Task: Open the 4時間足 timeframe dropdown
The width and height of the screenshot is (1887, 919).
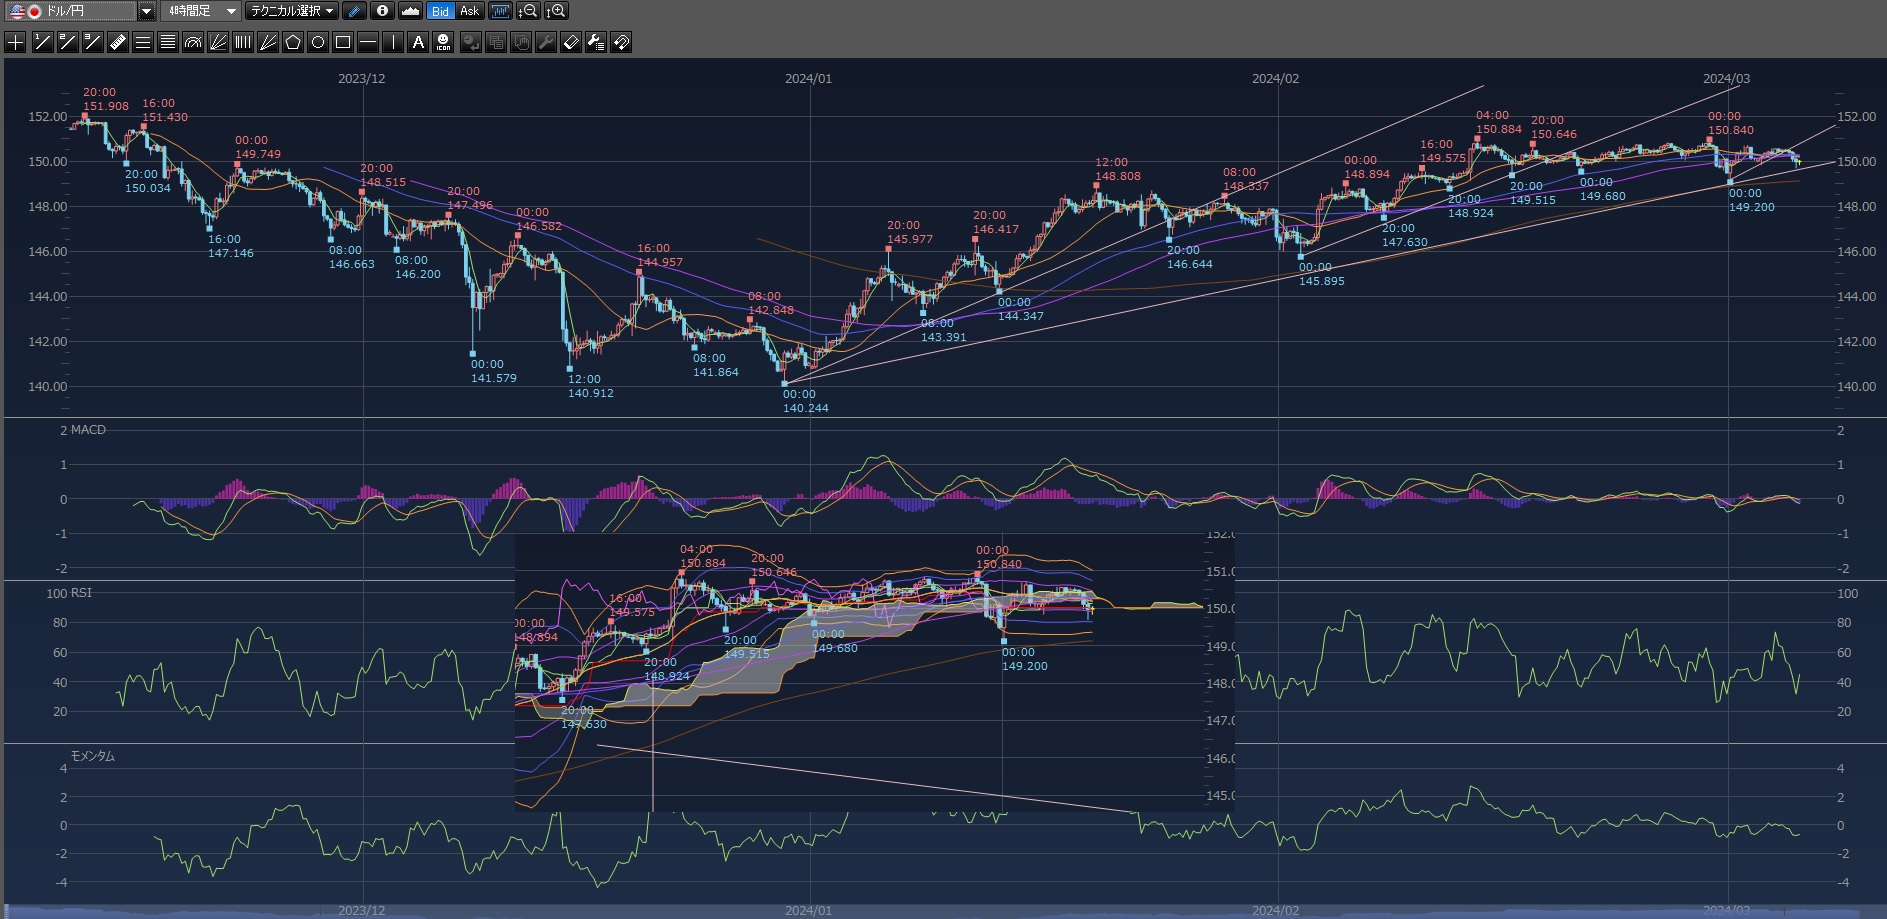Action: click(201, 11)
